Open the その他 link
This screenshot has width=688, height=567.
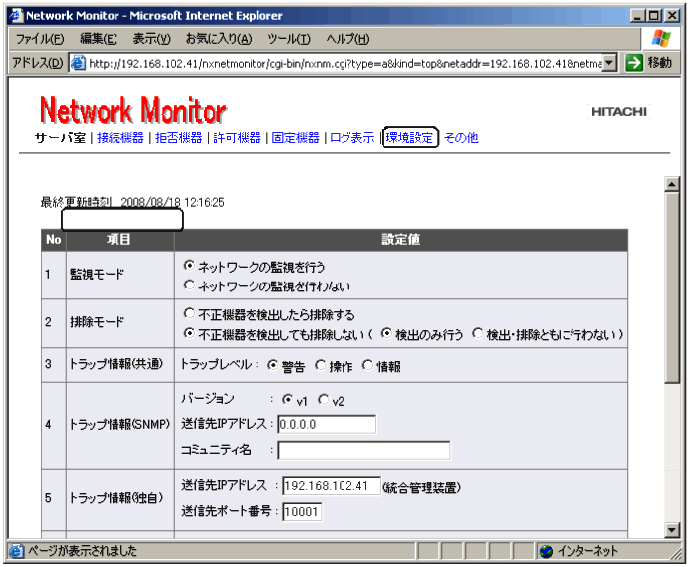(x=461, y=138)
